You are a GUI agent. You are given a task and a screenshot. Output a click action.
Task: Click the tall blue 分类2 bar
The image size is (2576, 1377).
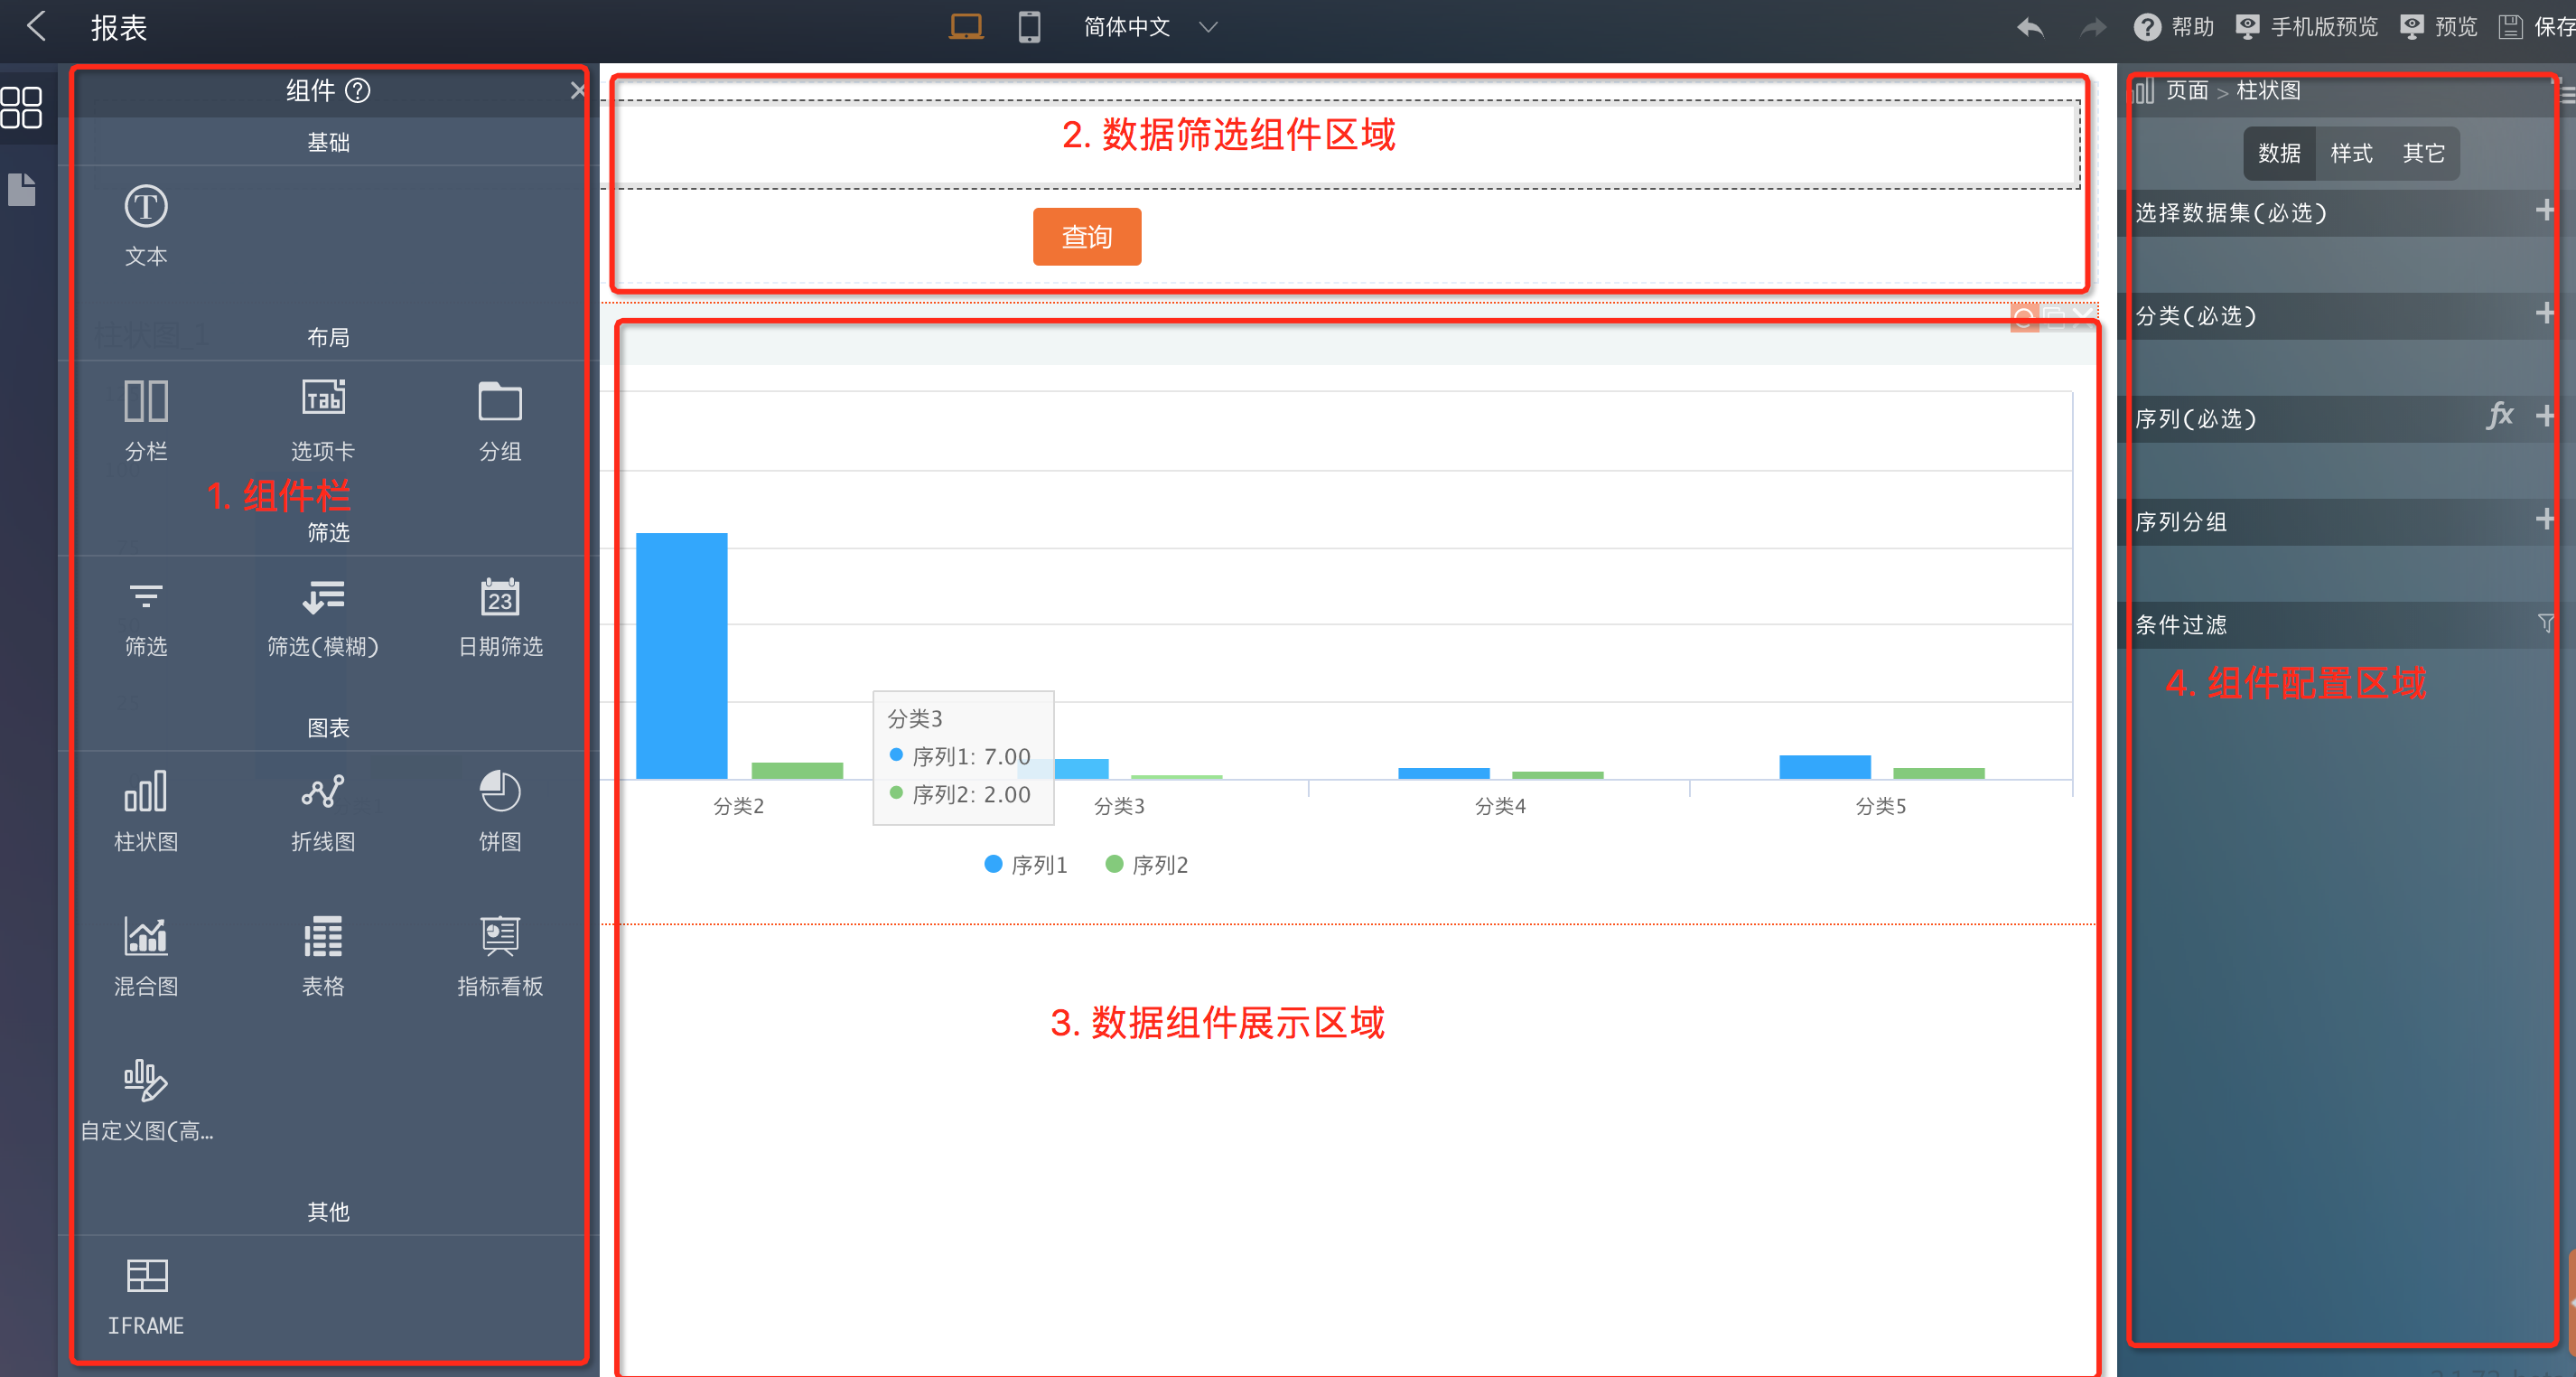[681, 655]
